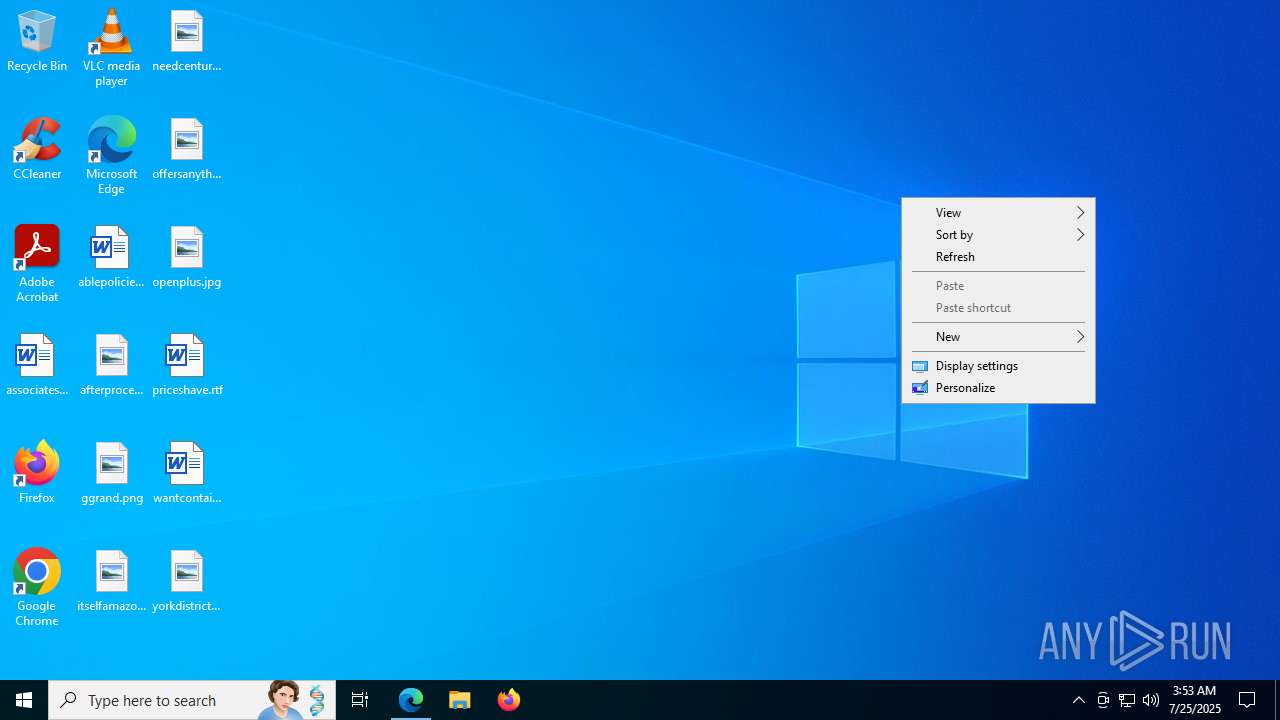The height and width of the screenshot is (720, 1280).
Task: Select the Microsoft Edge desktop shortcut
Action: [x=111, y=156]
